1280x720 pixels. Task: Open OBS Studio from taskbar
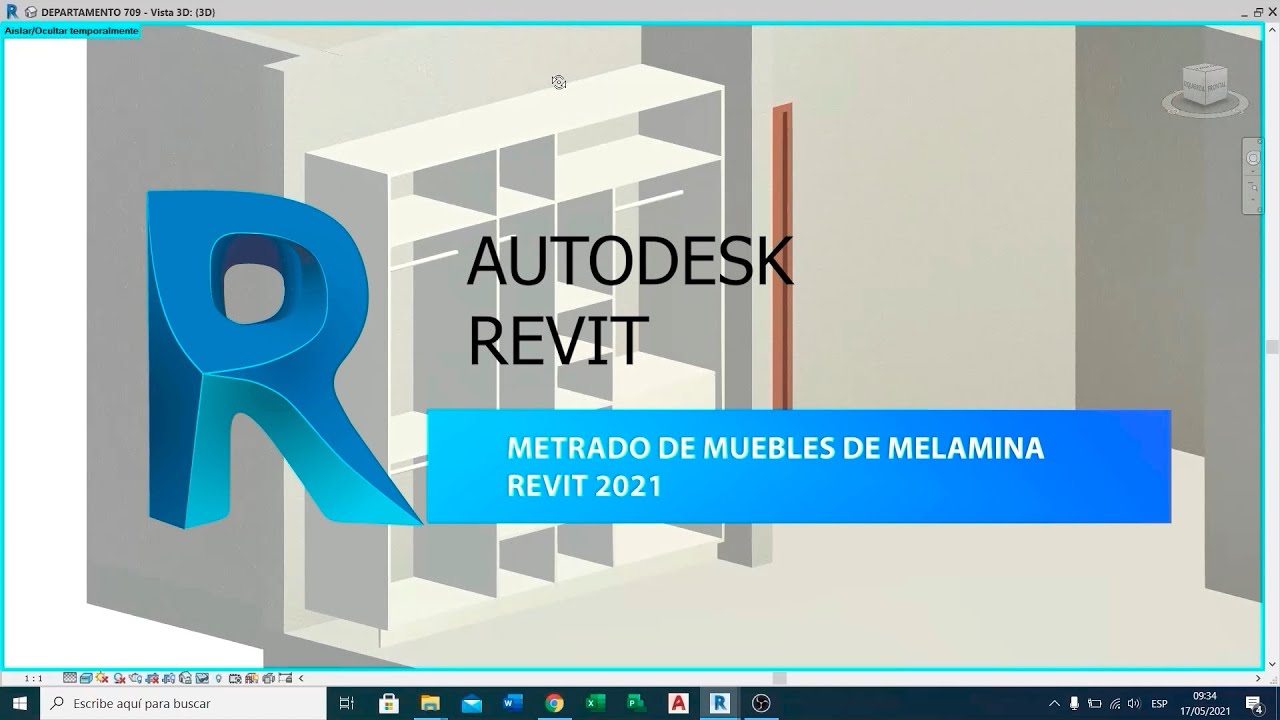coord(761,703)
